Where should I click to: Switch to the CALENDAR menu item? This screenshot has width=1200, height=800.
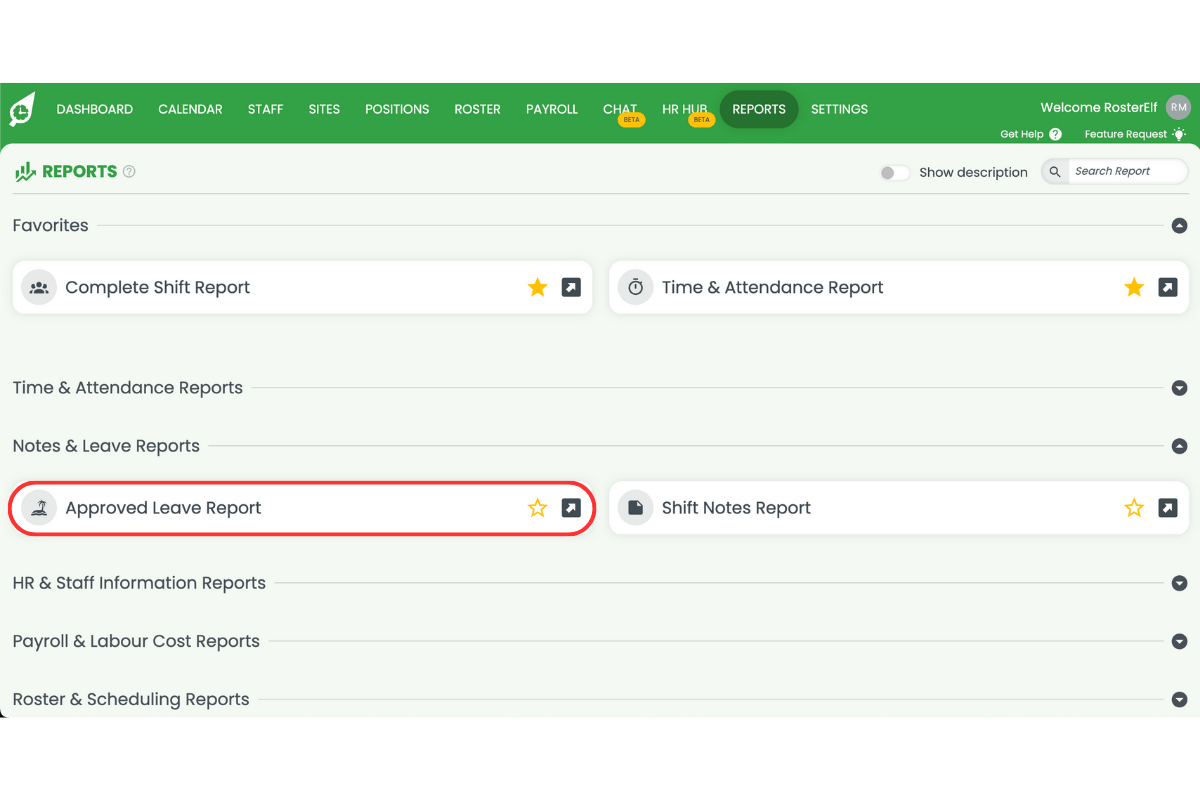tap(190, 109)
